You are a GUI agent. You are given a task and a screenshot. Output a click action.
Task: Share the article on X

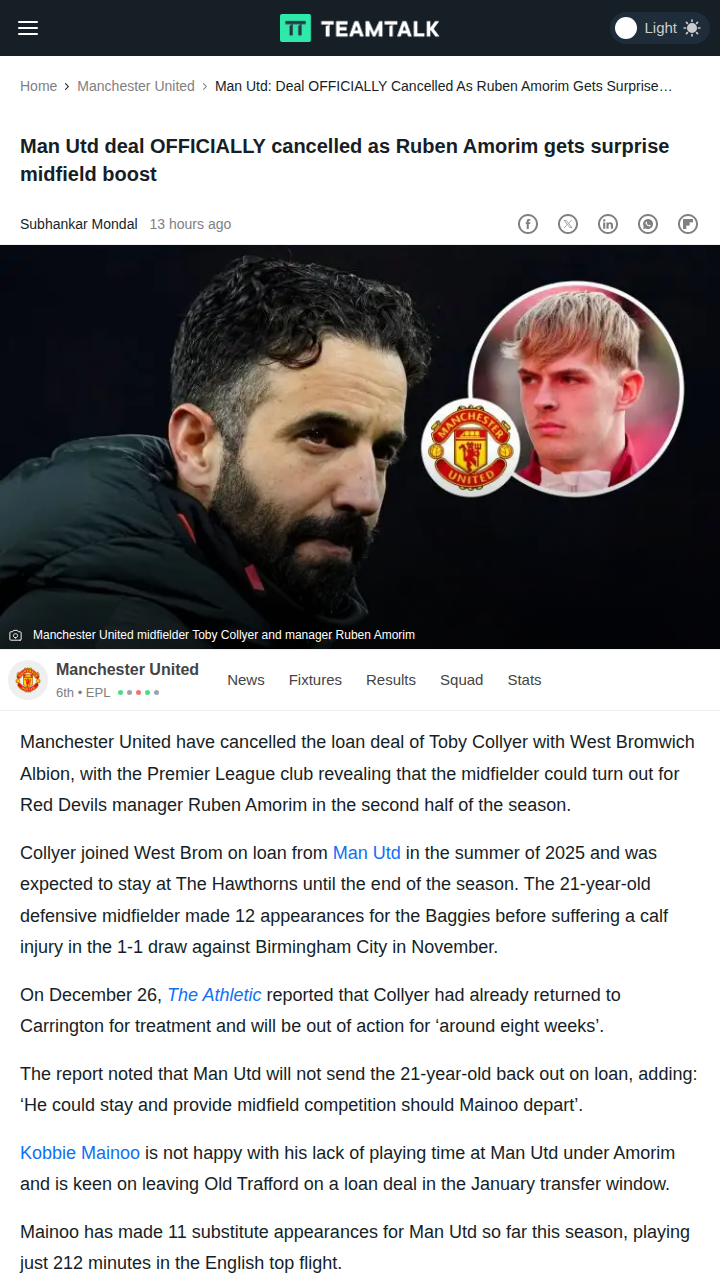[x=568, y=224]
